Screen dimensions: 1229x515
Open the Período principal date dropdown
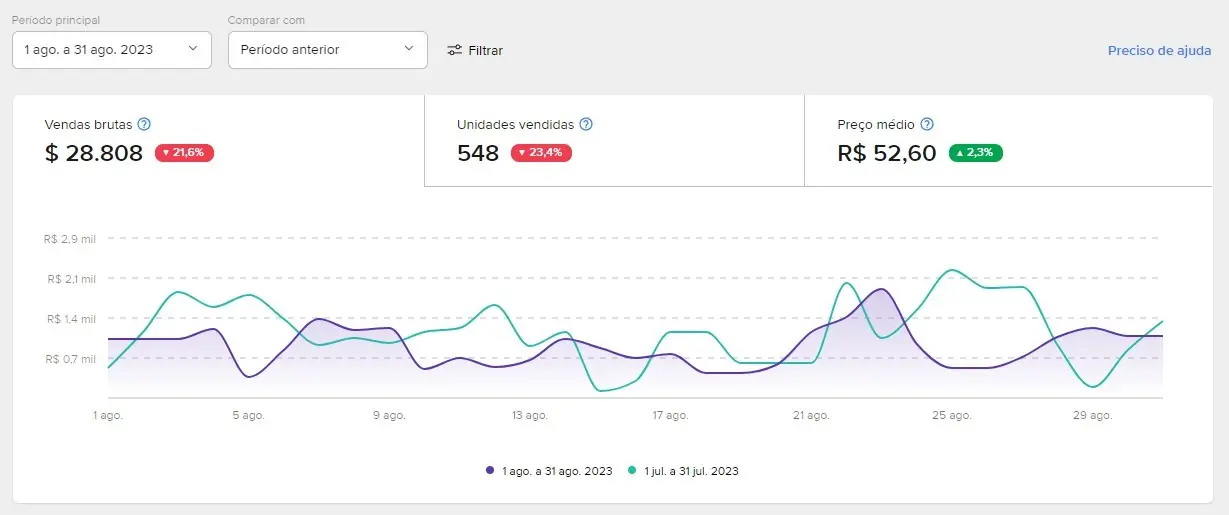pyautogui.click(x=111, y=50)
